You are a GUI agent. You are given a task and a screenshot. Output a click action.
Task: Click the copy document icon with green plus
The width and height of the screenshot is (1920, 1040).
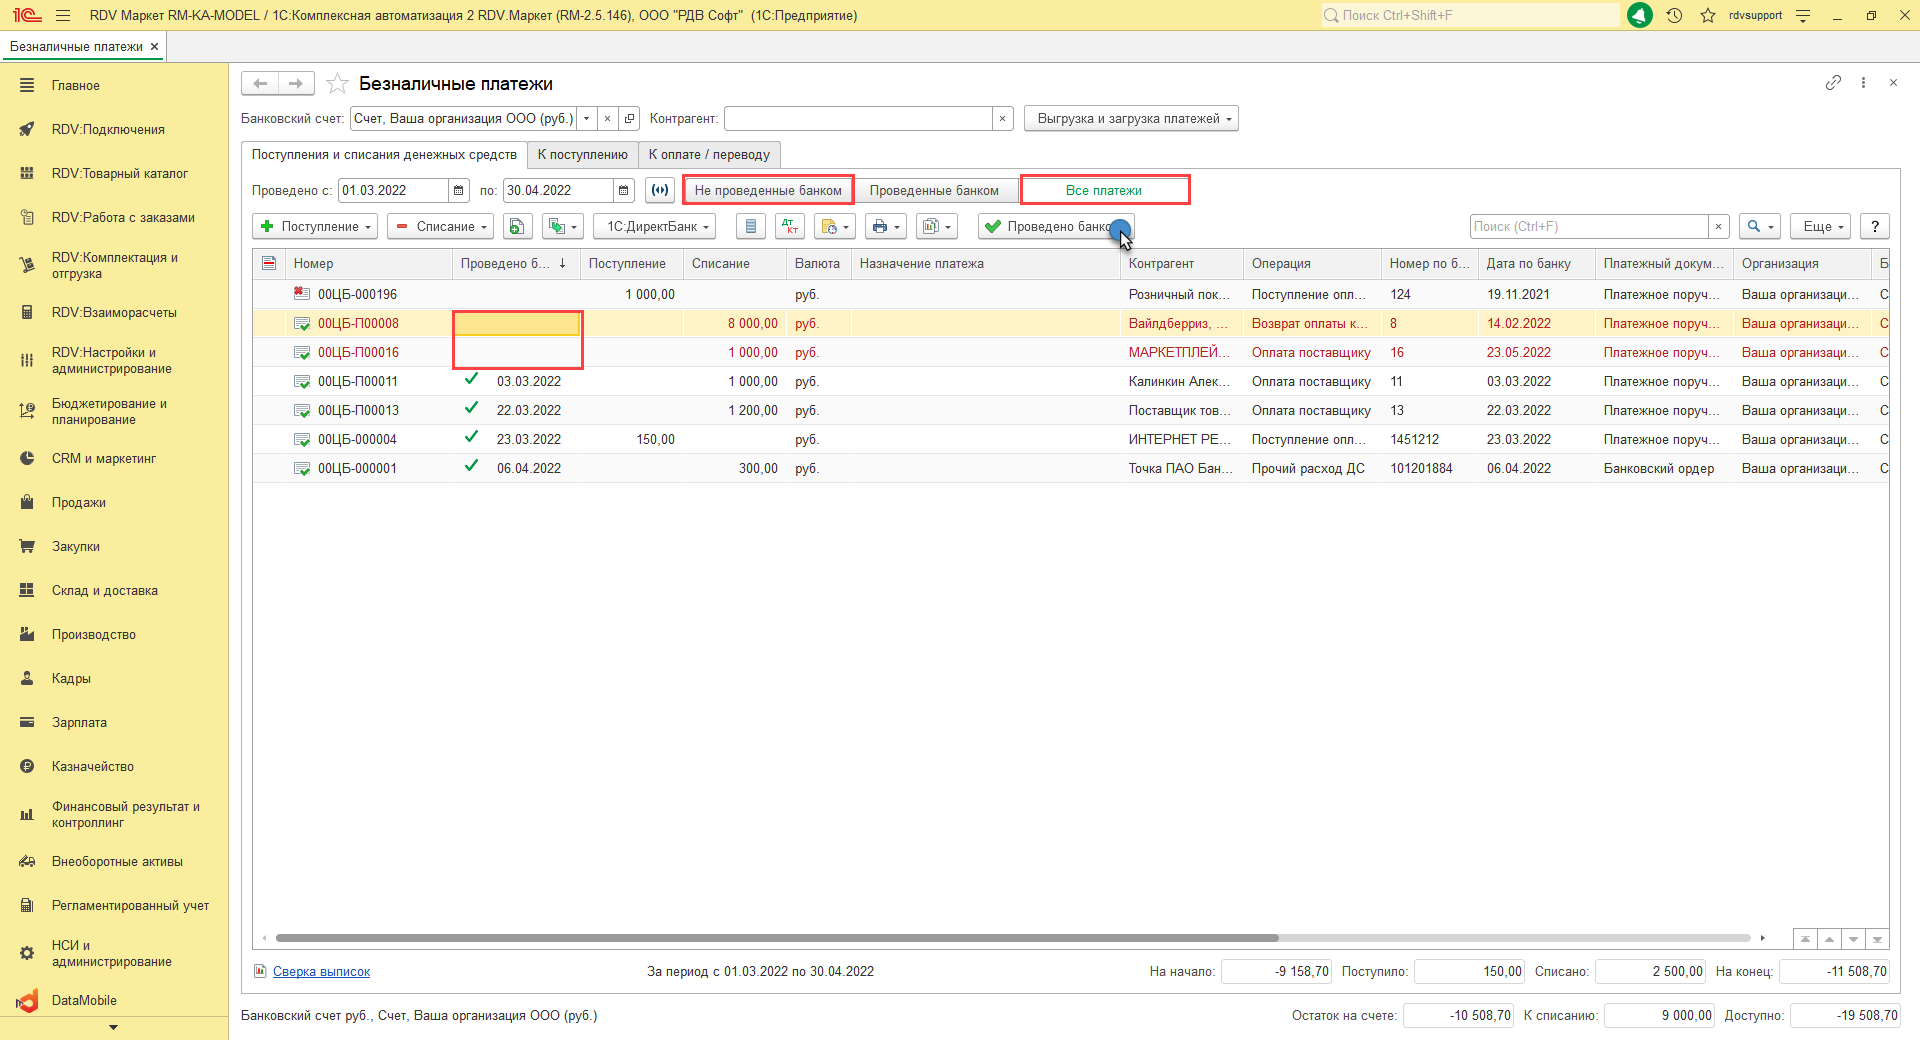[x=517, y=227]
